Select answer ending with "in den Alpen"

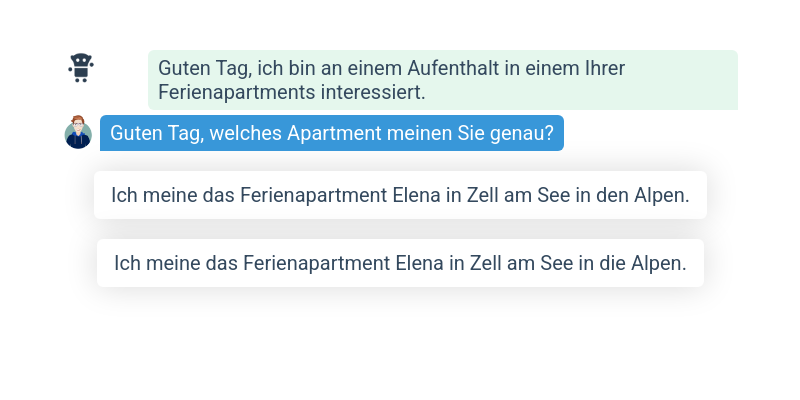(x=400, y=195)
